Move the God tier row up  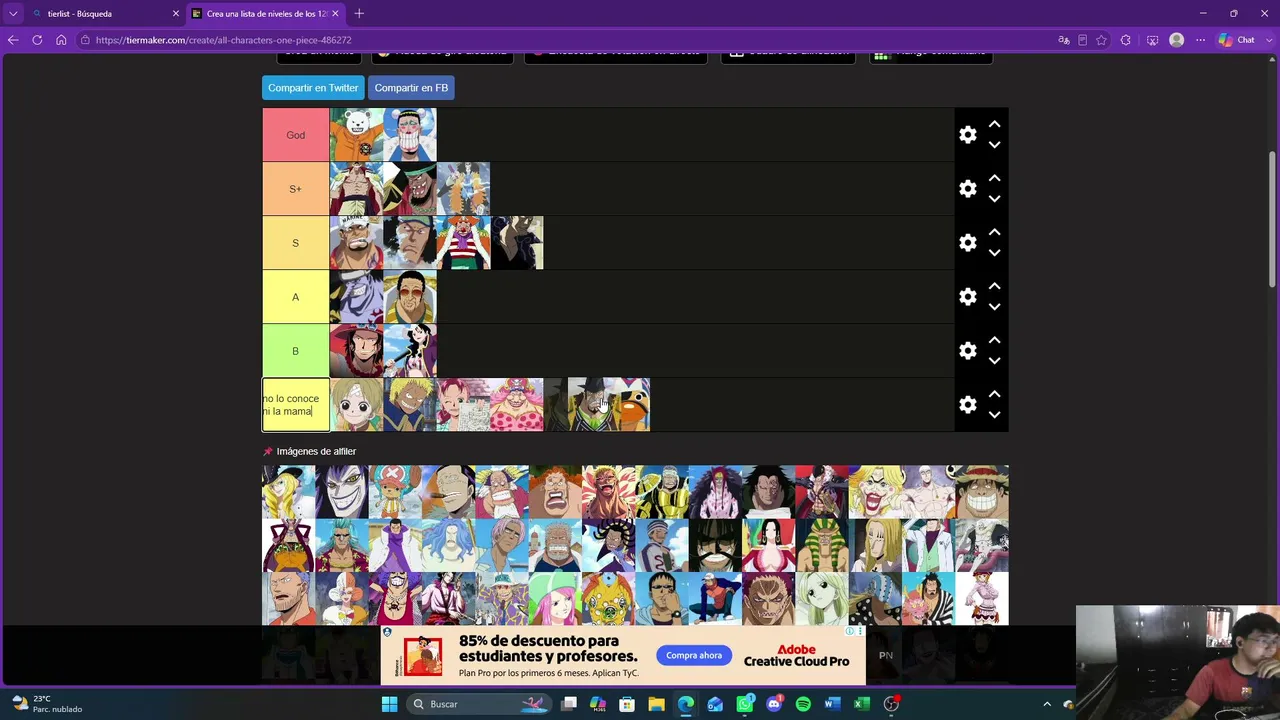(994, 124)
